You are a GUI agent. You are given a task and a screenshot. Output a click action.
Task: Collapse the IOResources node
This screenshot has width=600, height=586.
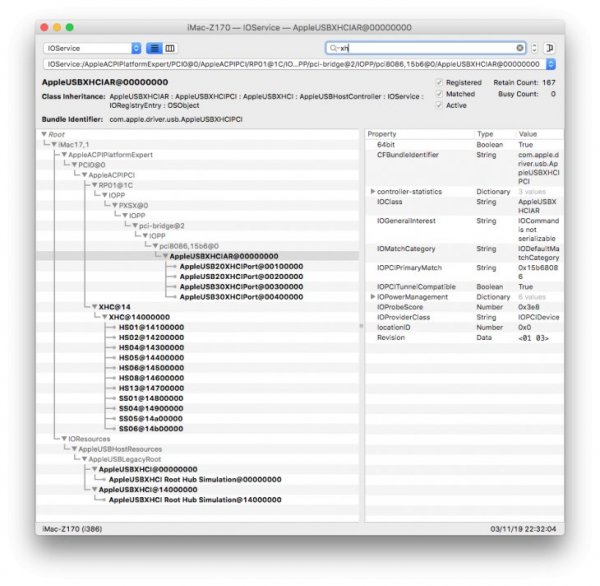click(x=64, y=439)
